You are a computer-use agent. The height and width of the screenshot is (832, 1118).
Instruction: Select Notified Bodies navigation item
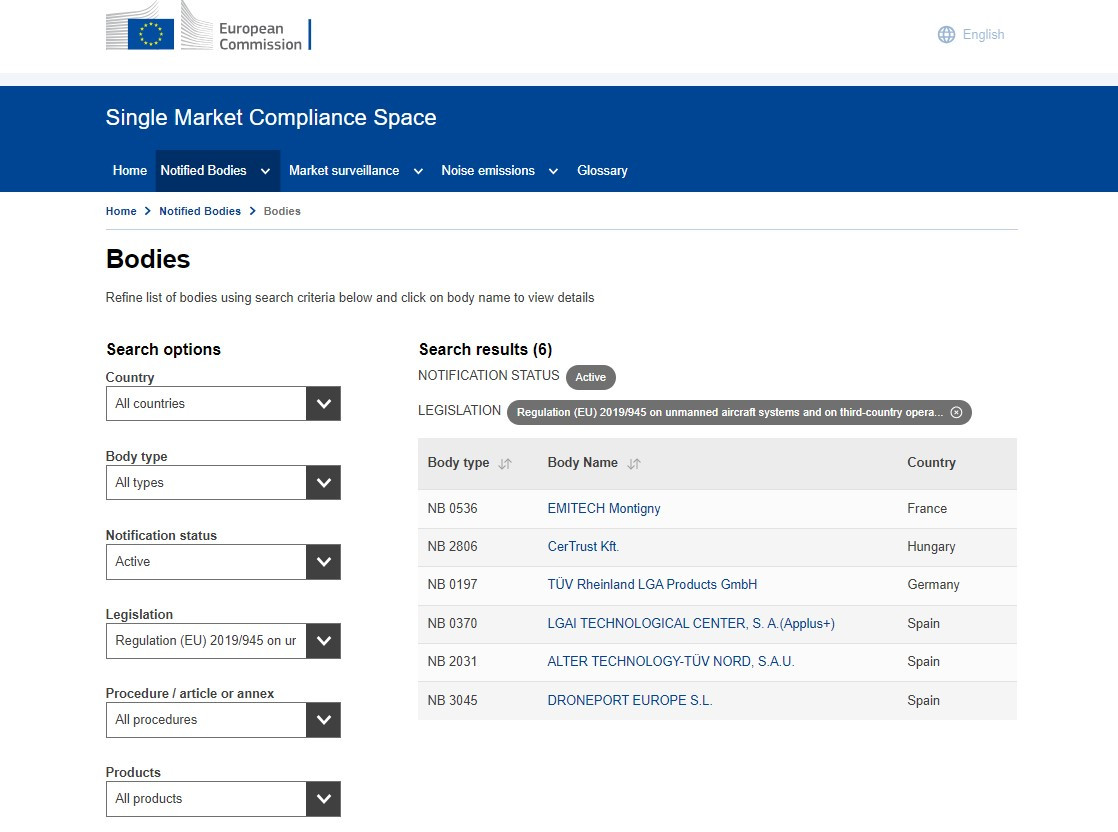[x=203, y=170]
